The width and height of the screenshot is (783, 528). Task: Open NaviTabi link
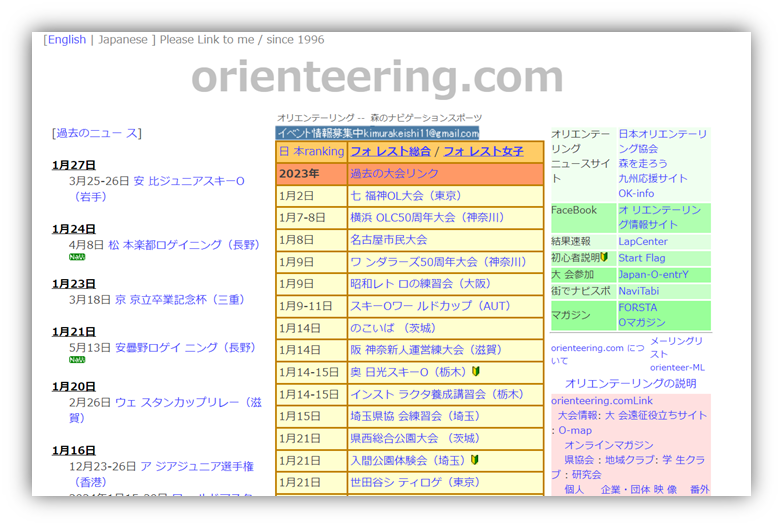(x=639, y=291)
